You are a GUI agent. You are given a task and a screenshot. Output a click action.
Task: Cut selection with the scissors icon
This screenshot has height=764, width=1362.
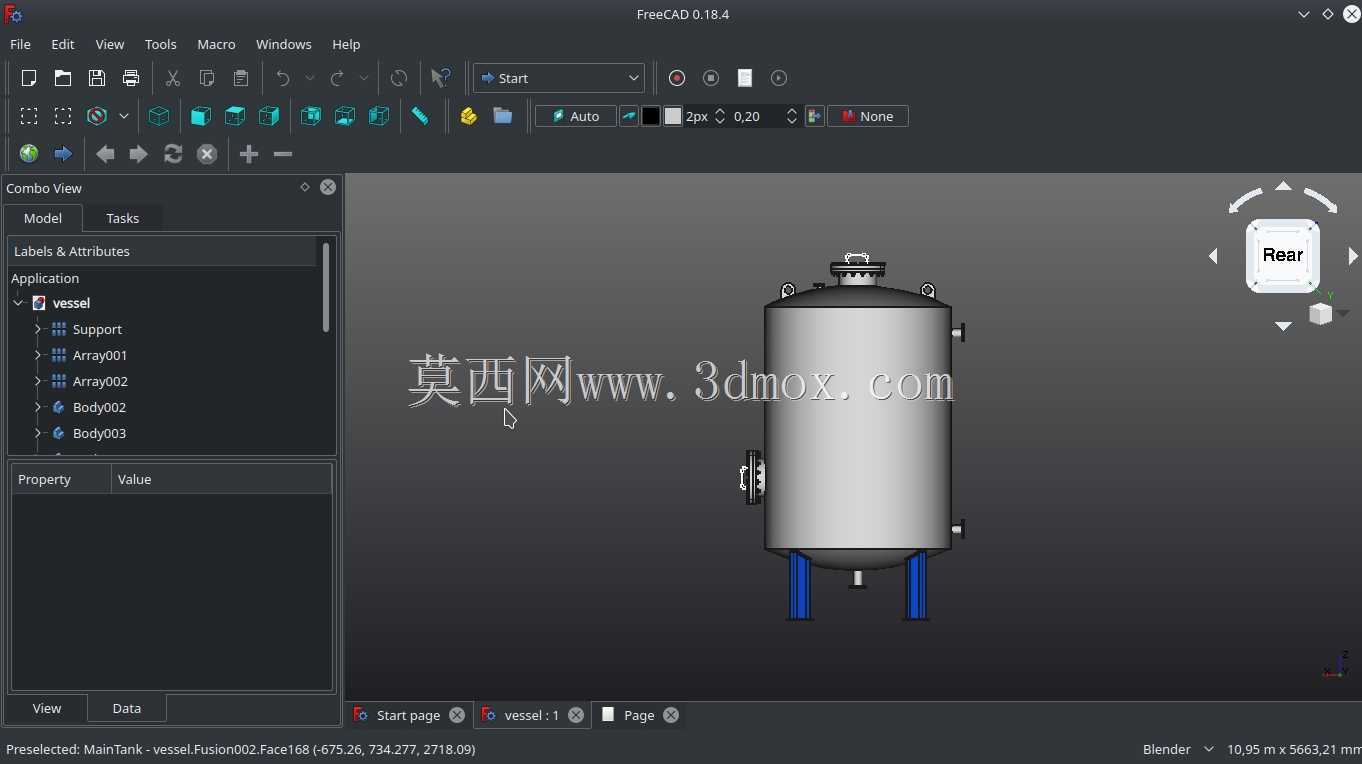[173, 78]
